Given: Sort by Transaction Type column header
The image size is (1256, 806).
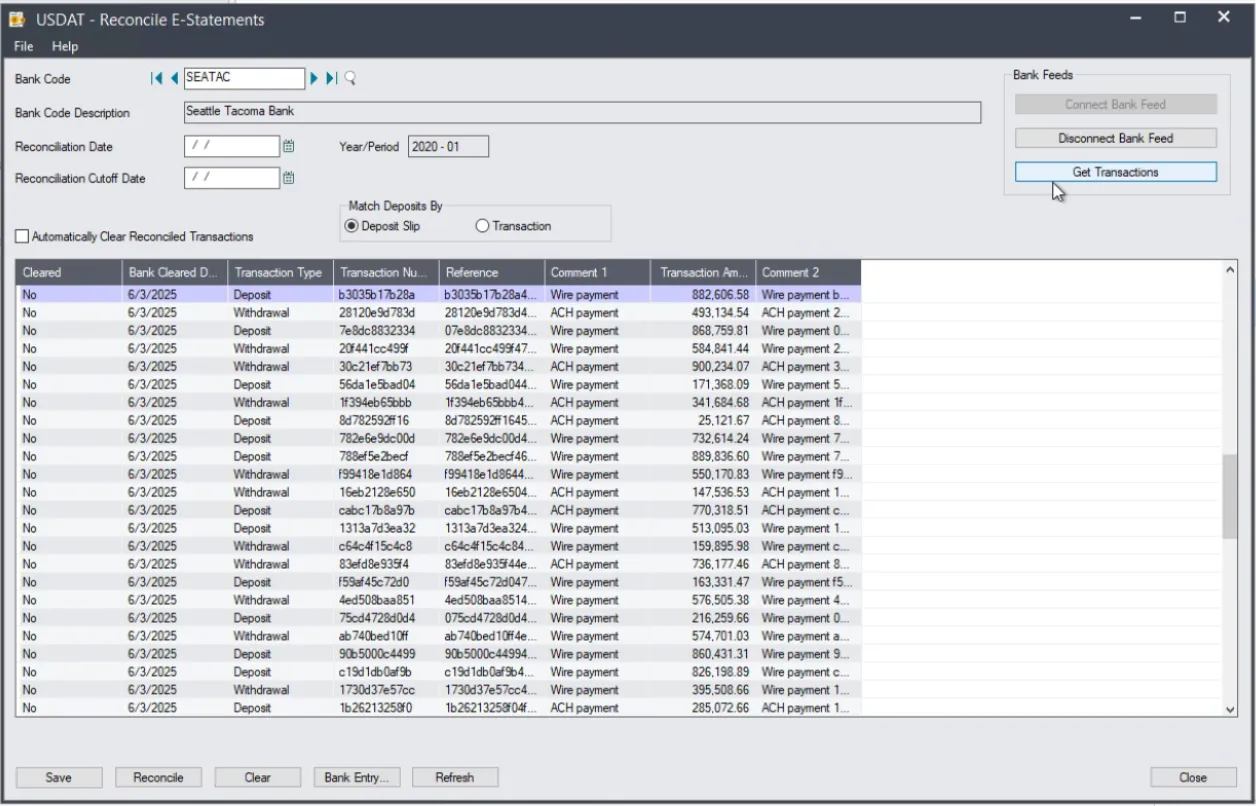Looking at the screenshot, I should [x=279, y=272].
